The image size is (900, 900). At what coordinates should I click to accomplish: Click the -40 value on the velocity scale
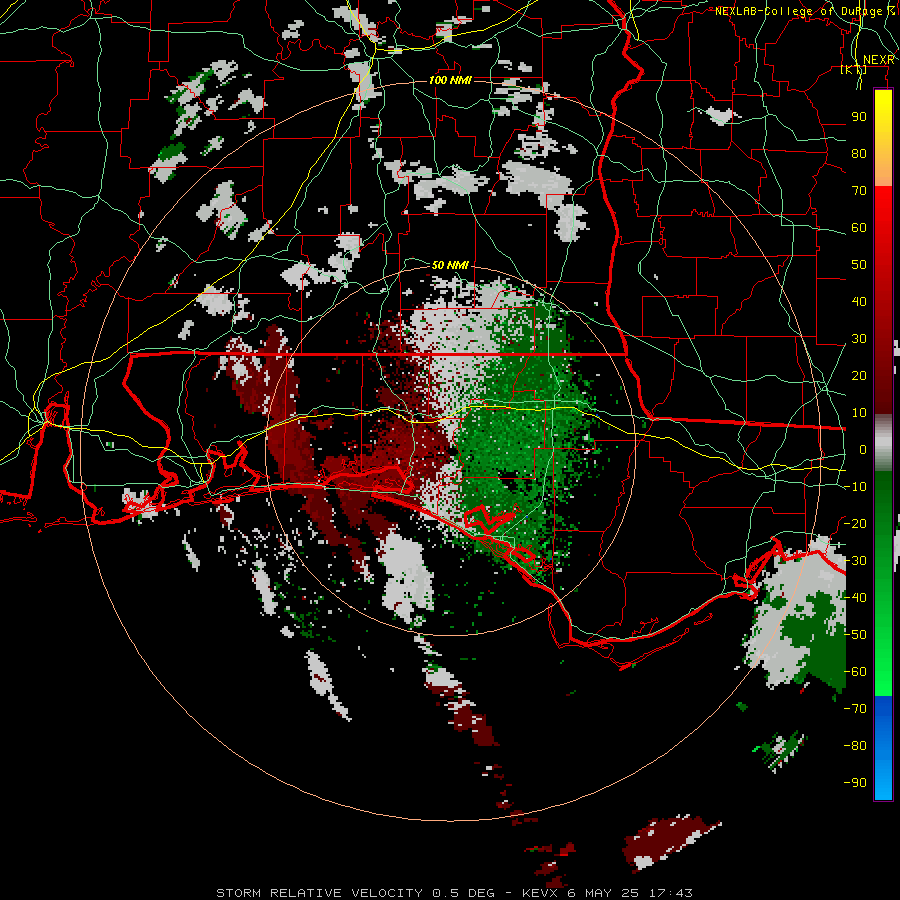855,598
